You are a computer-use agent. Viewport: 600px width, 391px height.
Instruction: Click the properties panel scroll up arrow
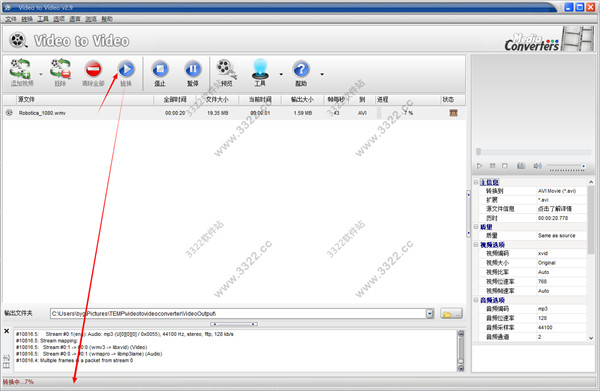[x=591, y=182]
